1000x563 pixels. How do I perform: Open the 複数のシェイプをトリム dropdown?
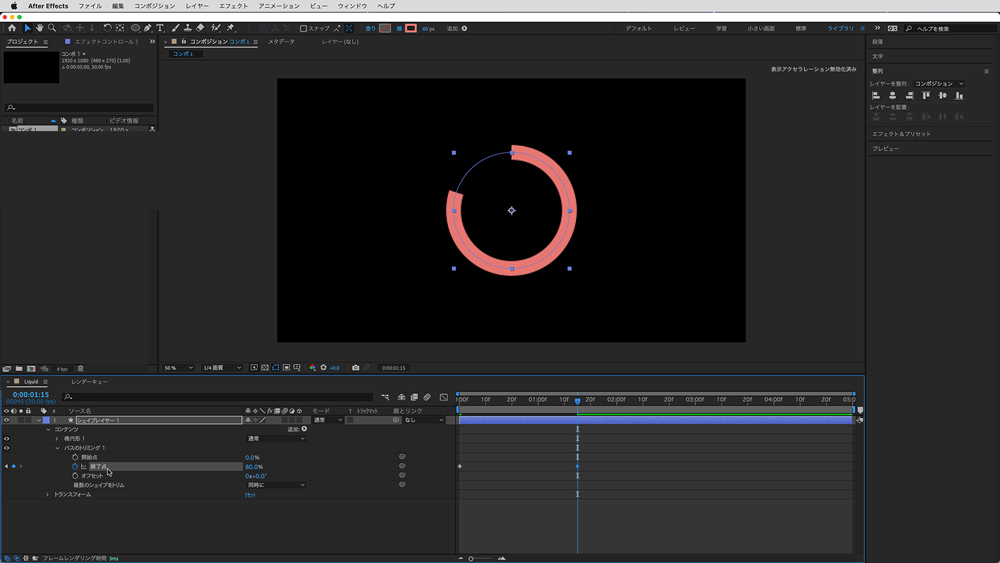coord(276,485)
